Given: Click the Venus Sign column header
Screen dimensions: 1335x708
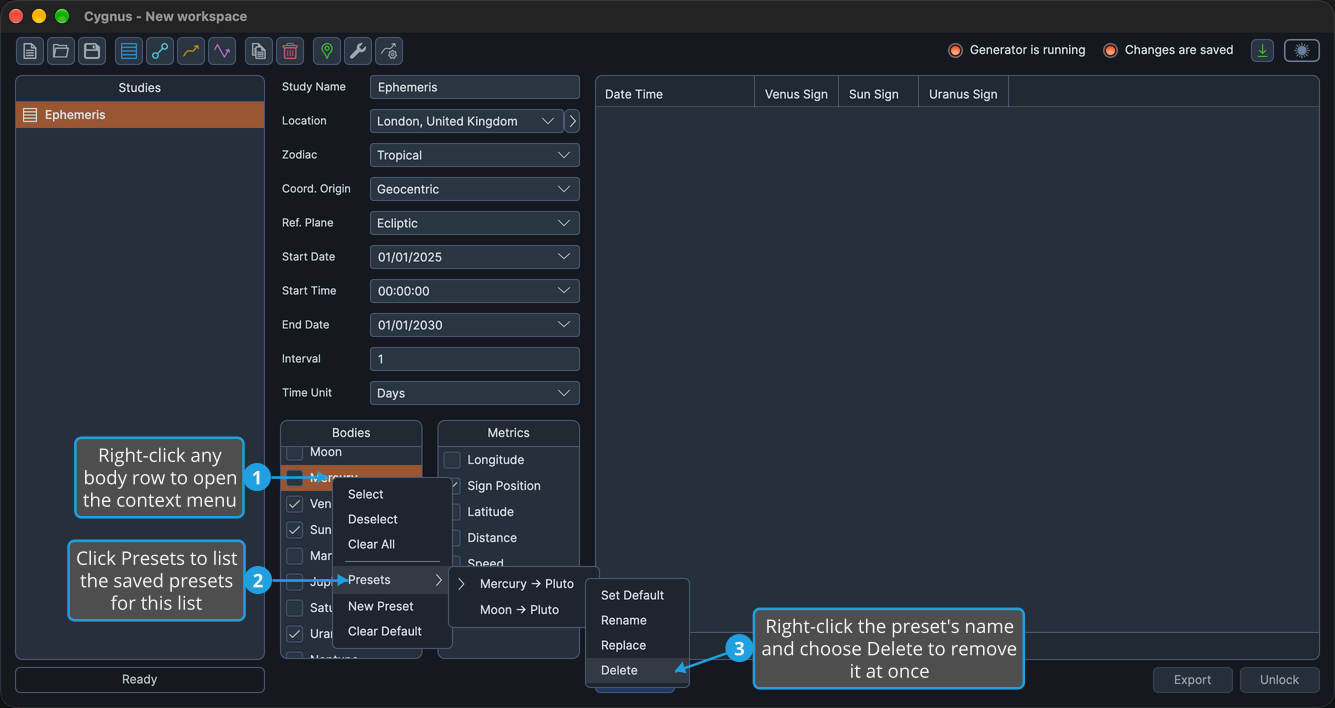Looking at the screenshot, I should 796,94.
